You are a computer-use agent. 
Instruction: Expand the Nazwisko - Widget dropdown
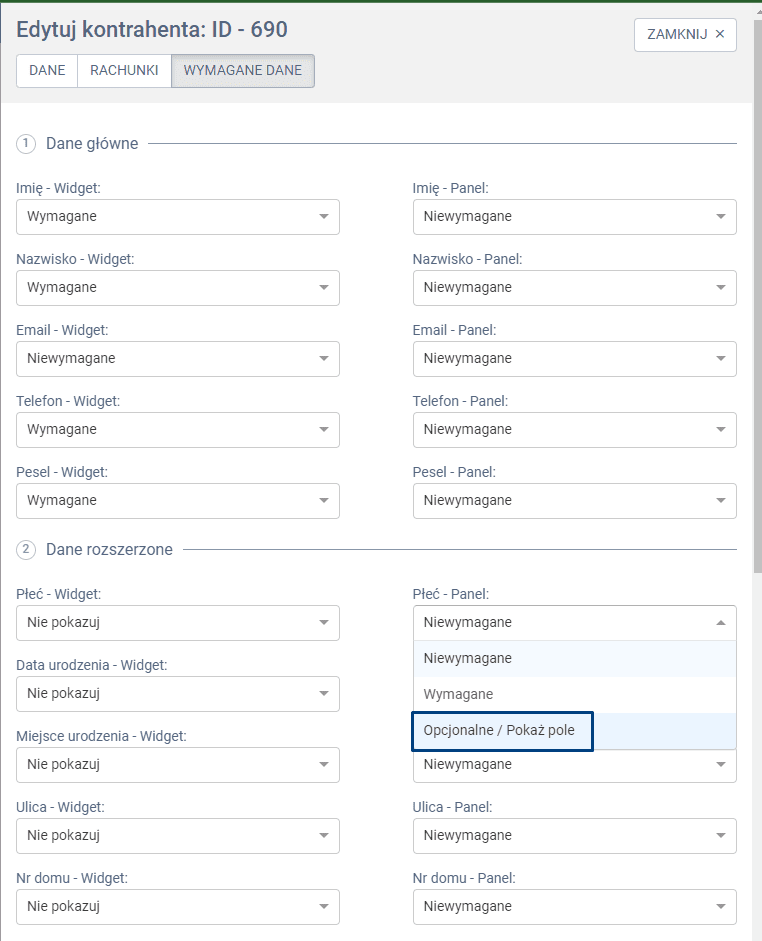tap(178, 288)
